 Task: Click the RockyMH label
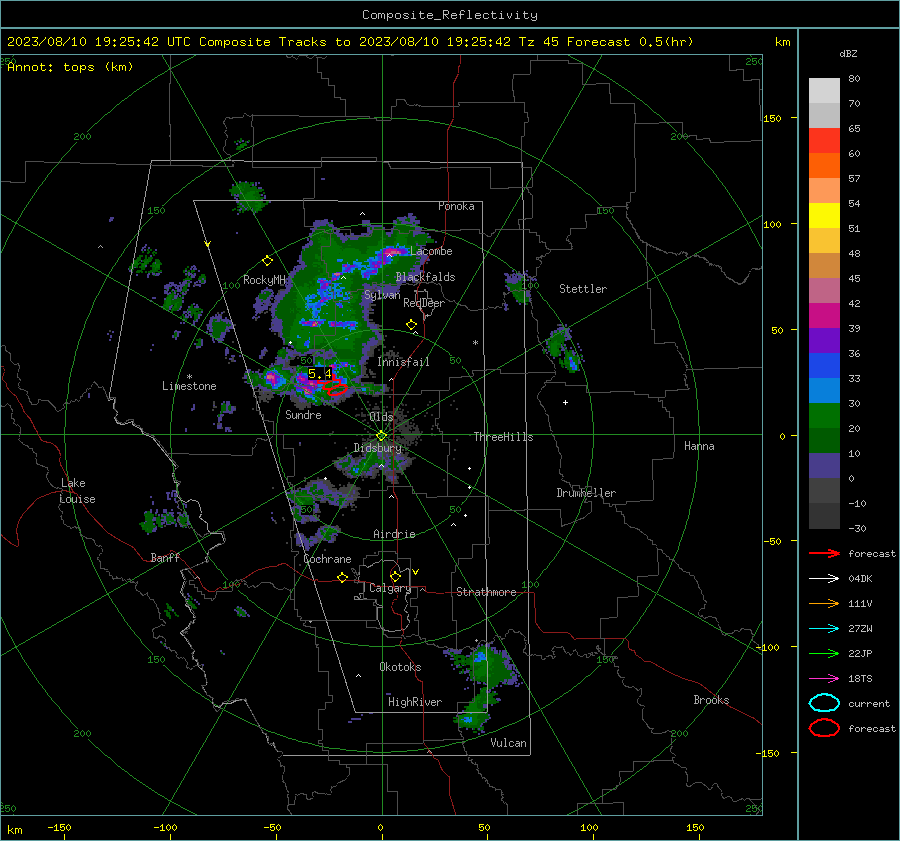click(264, 280)
